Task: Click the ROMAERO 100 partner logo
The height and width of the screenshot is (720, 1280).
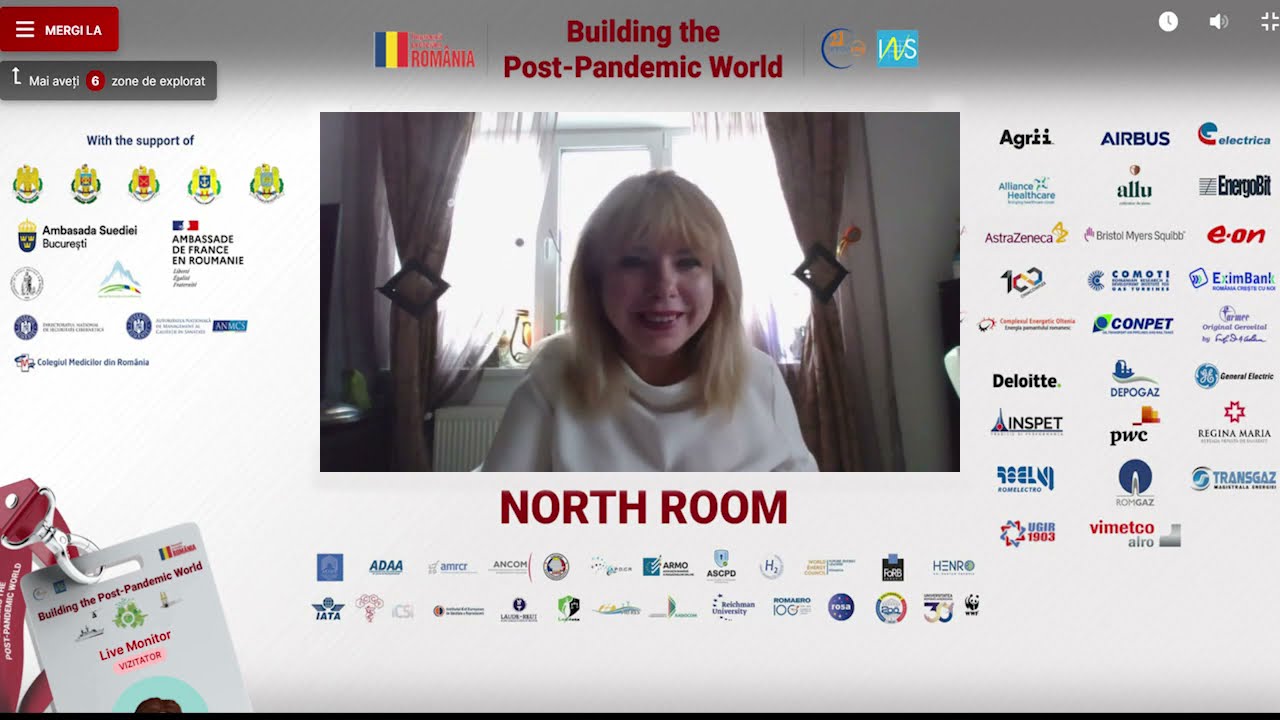Action: [x=791, y=607]
